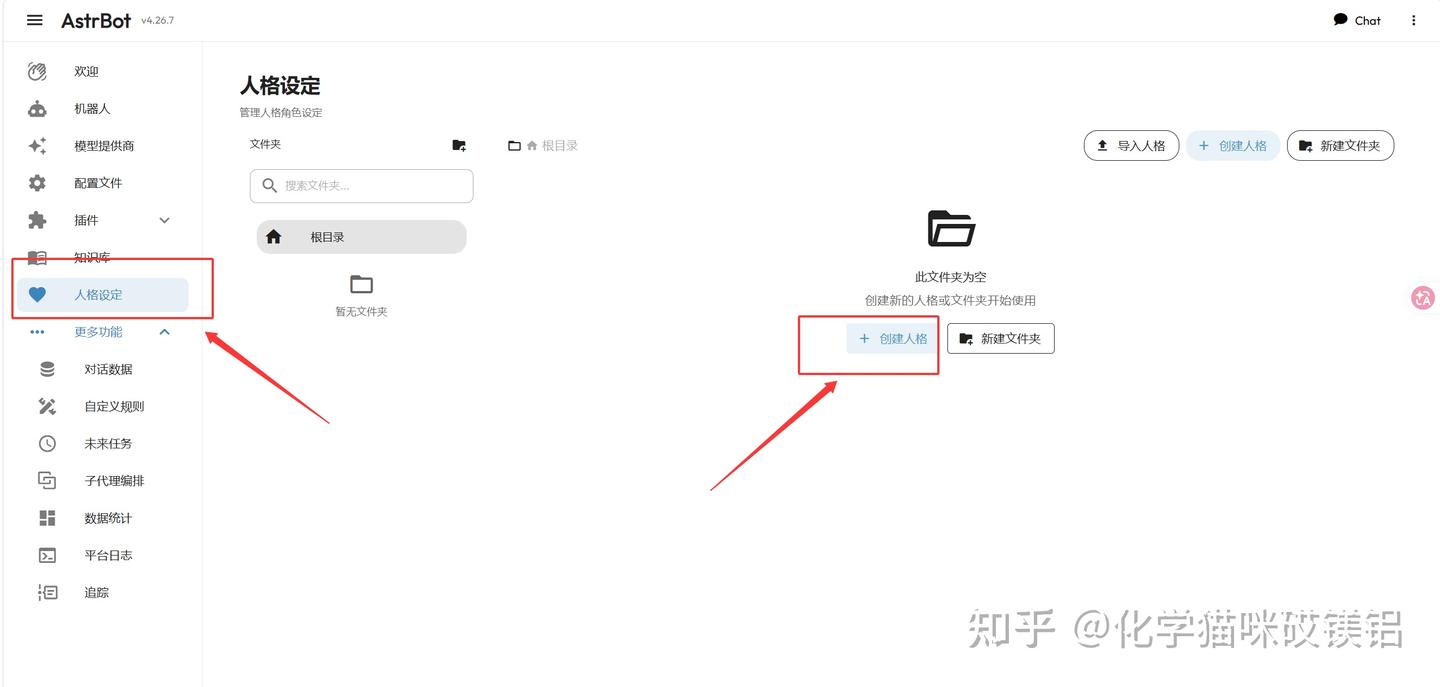This screenshot has height=687, width=1440.
Task: Click the wand icon for 自定义规则
Action: click(x=47, y=406)
